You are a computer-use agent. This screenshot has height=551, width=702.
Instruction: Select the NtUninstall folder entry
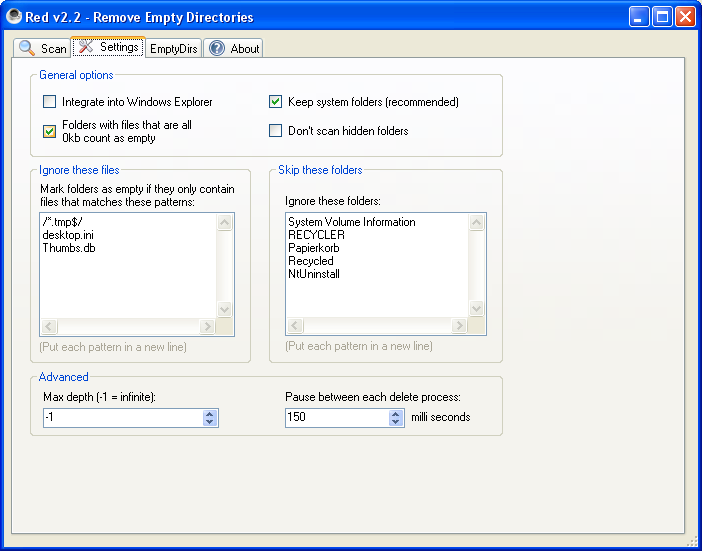[x=314, y=274]
